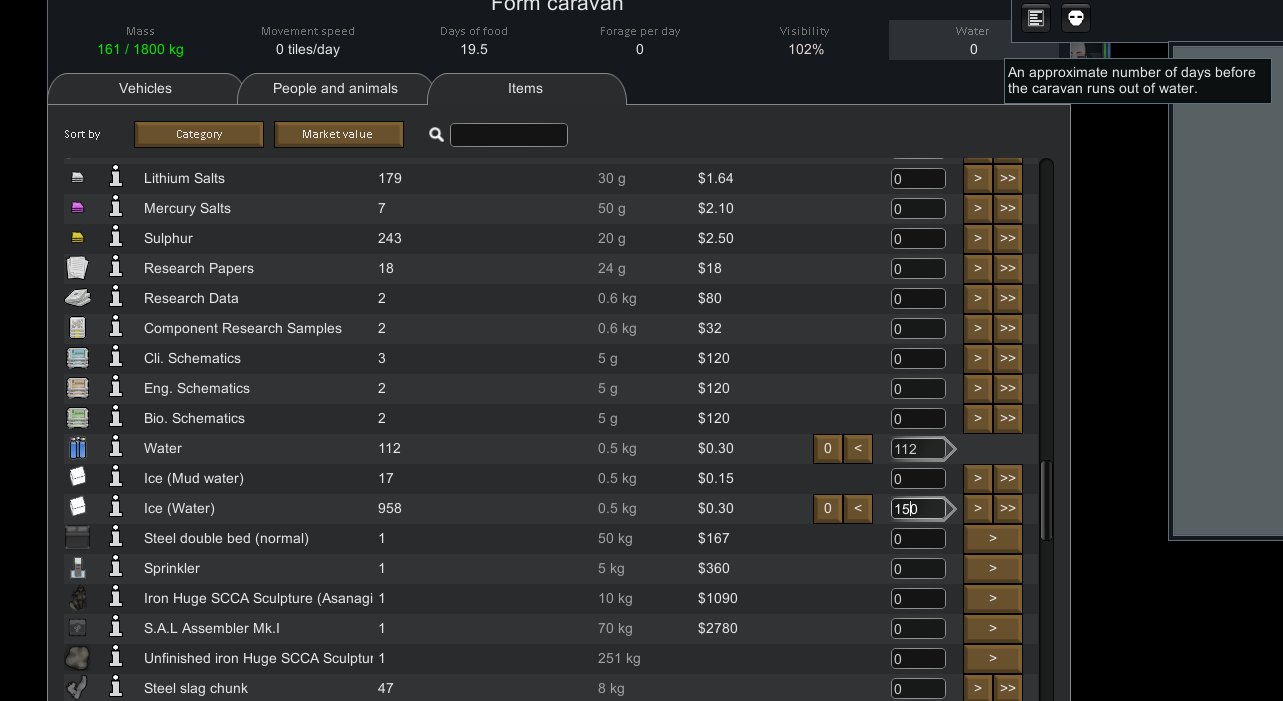The width and height of the screenshot is (1283, 701).
Task: Open info for Research Data
Action: pyautogui.click(x=116, y=298)
